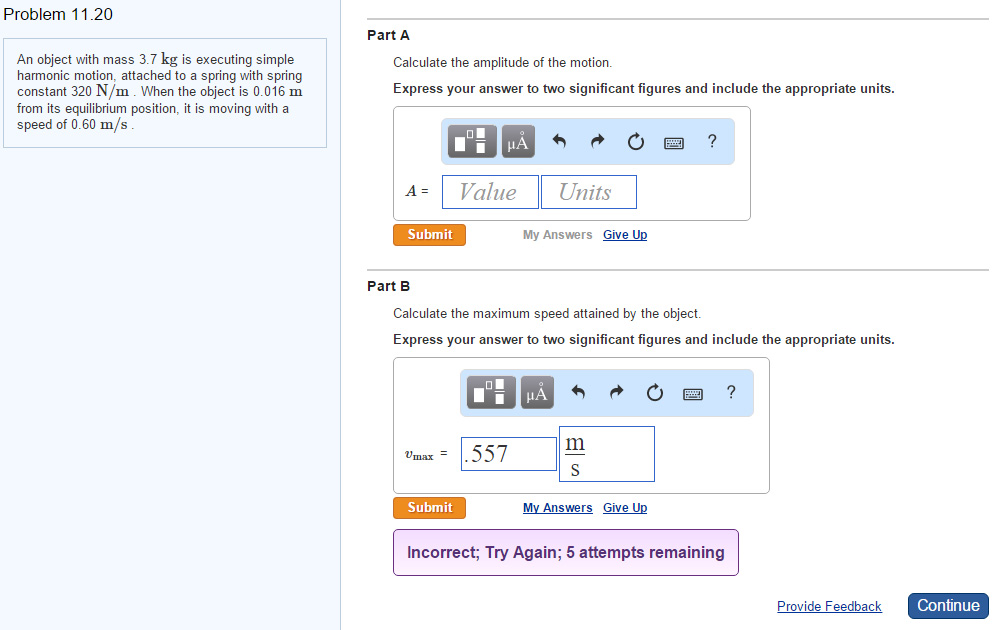Open My Answers link in Part B
This screenshot has width=1002, height=630.
(557, 508)
